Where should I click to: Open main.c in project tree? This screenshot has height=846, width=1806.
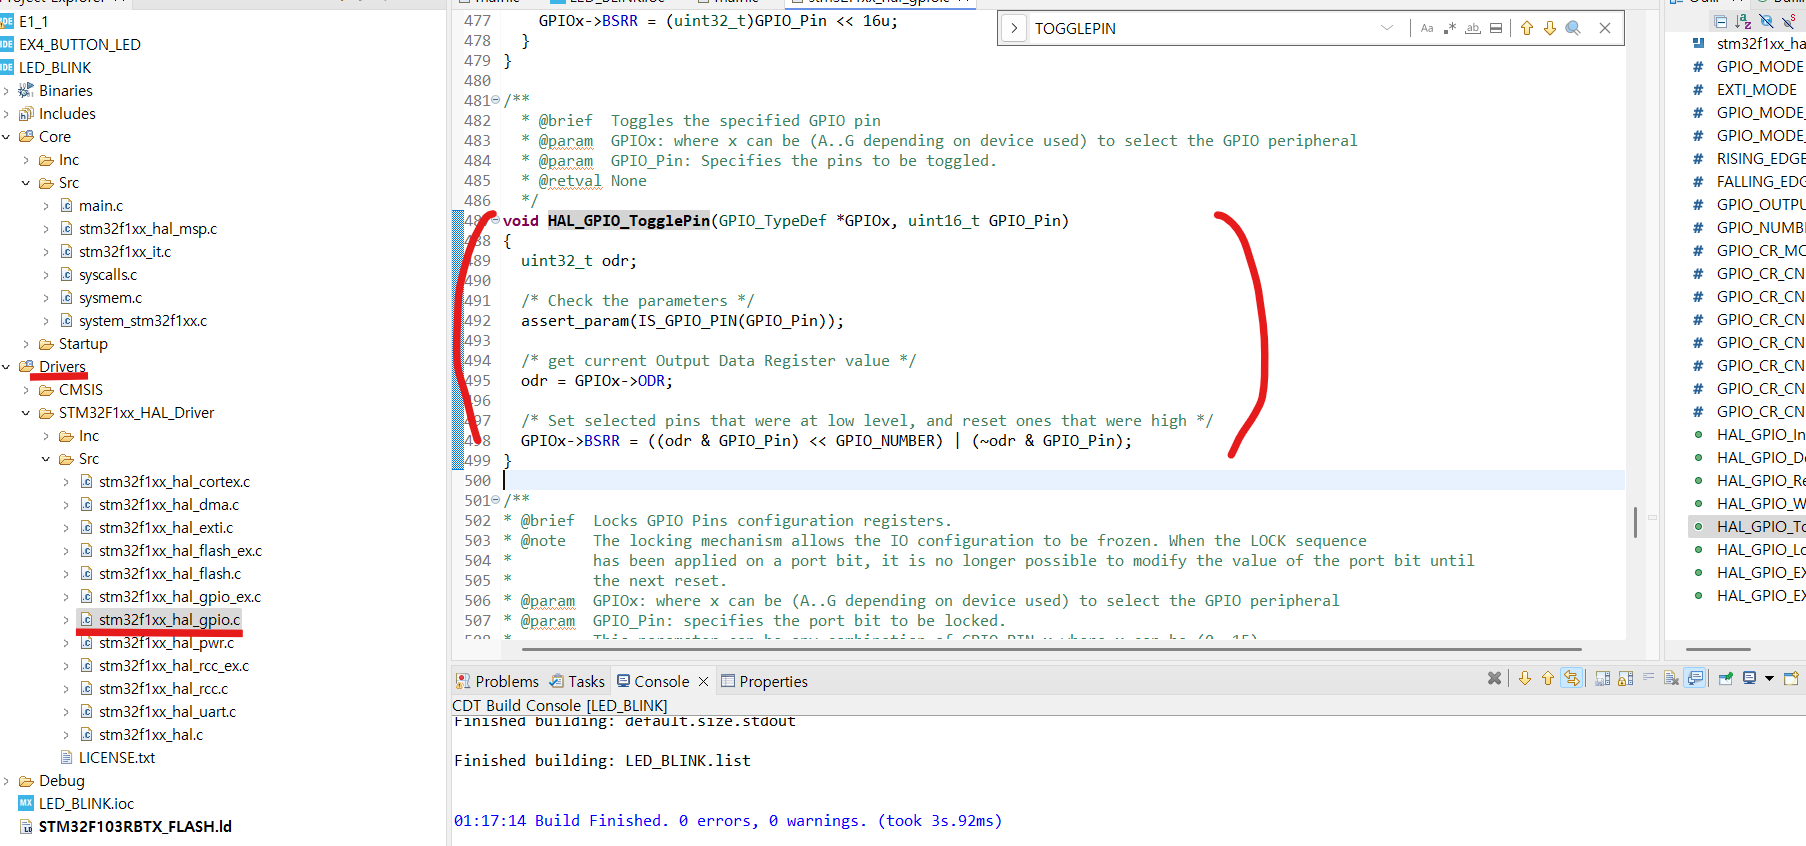click(x=101, y=205)
